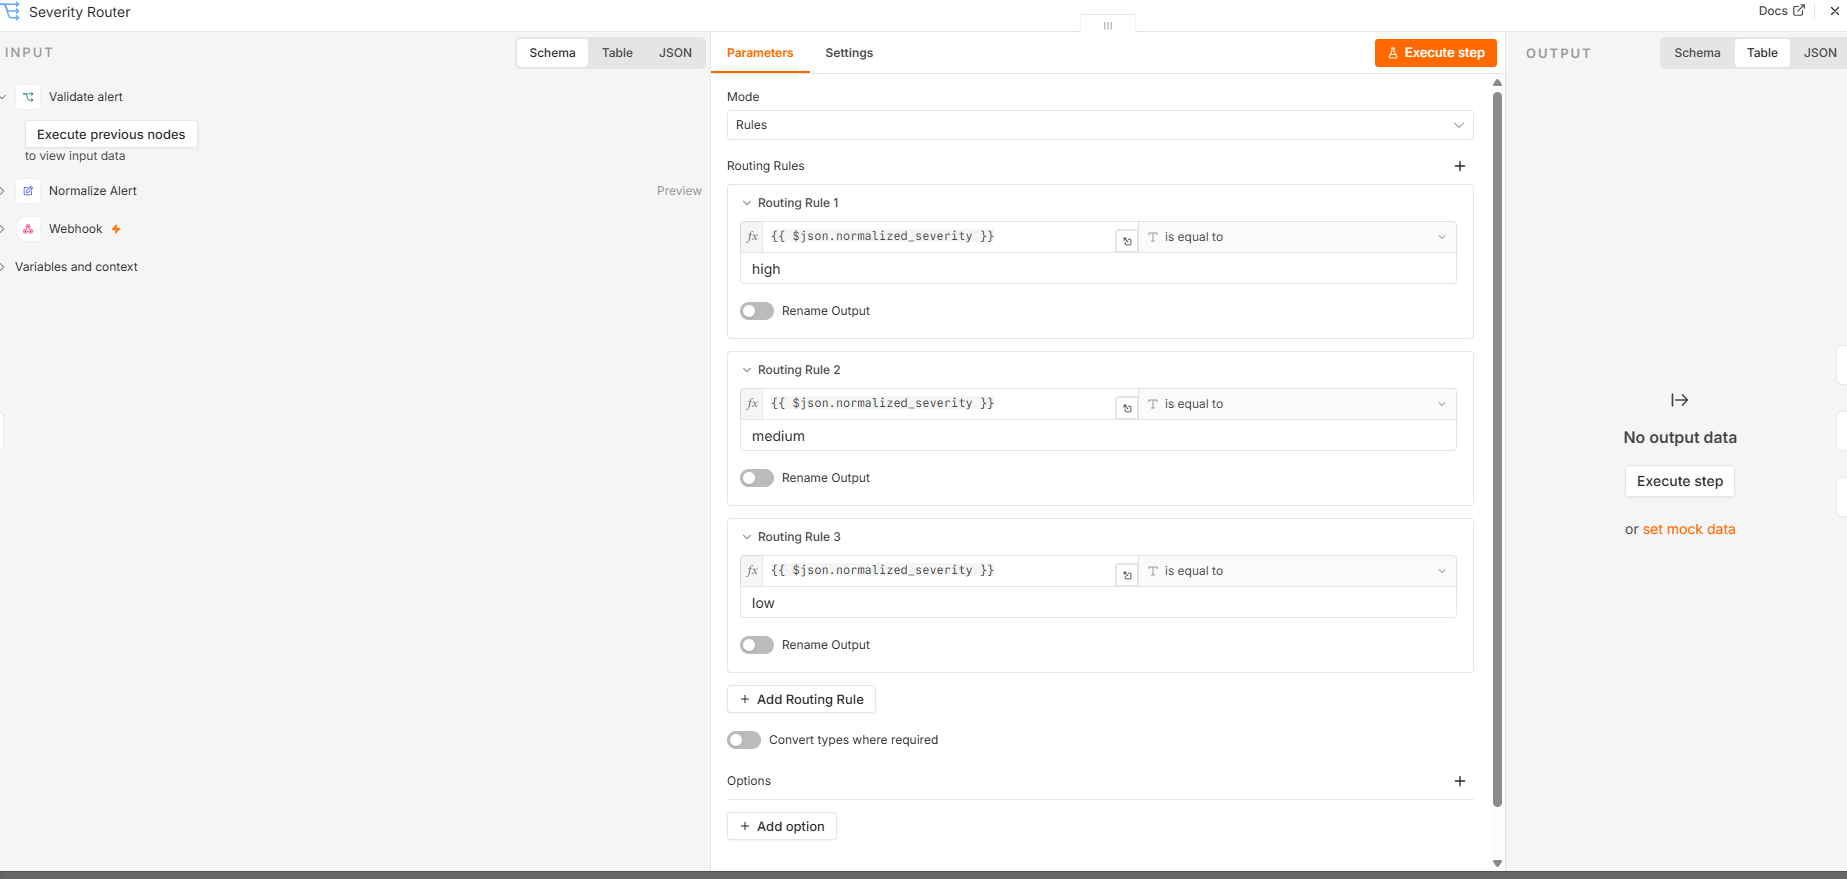Select the Output JSON view
1847x879 pixels.
click(x=1820, y=53)
